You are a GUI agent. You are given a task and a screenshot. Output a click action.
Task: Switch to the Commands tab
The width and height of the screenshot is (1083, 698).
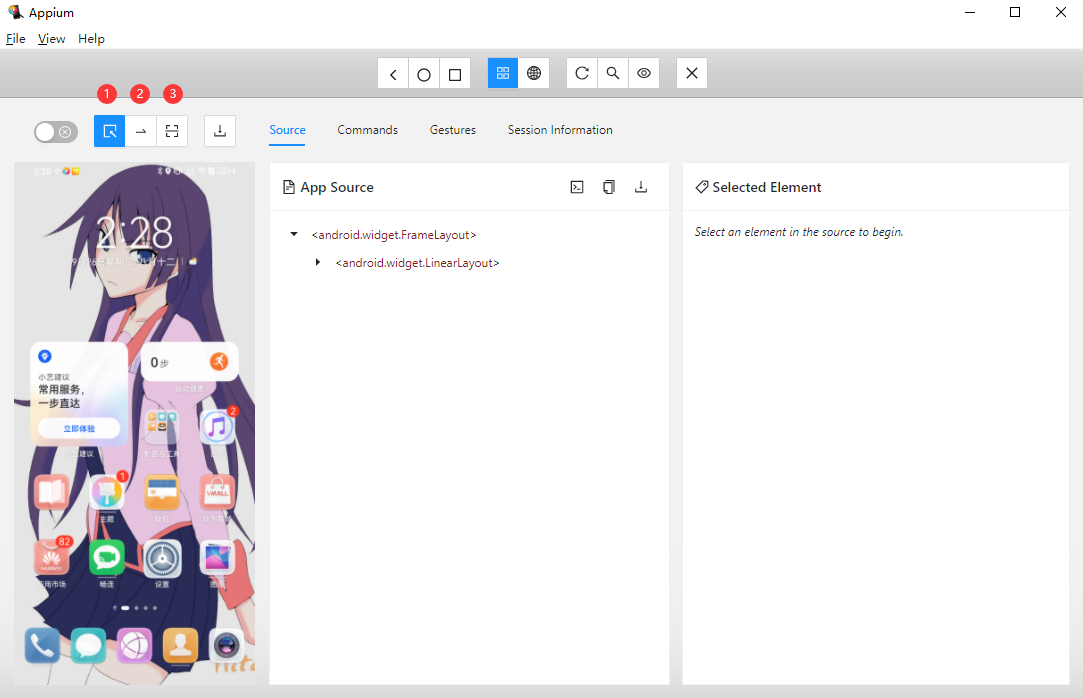[x=367, y=130]
